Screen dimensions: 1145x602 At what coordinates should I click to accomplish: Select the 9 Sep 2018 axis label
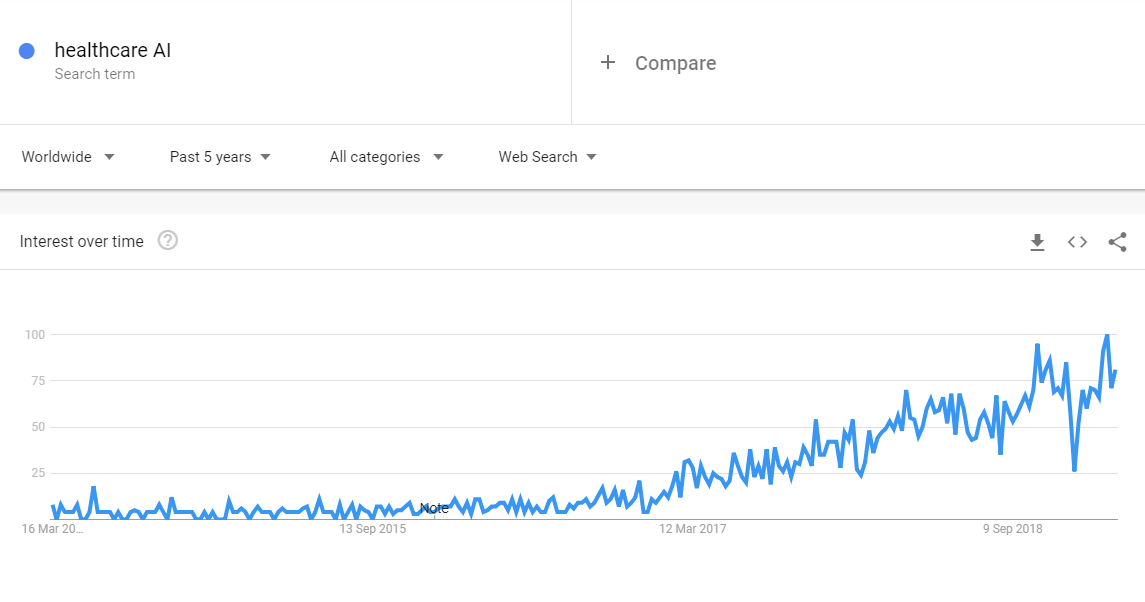[x=1012, y=529]
